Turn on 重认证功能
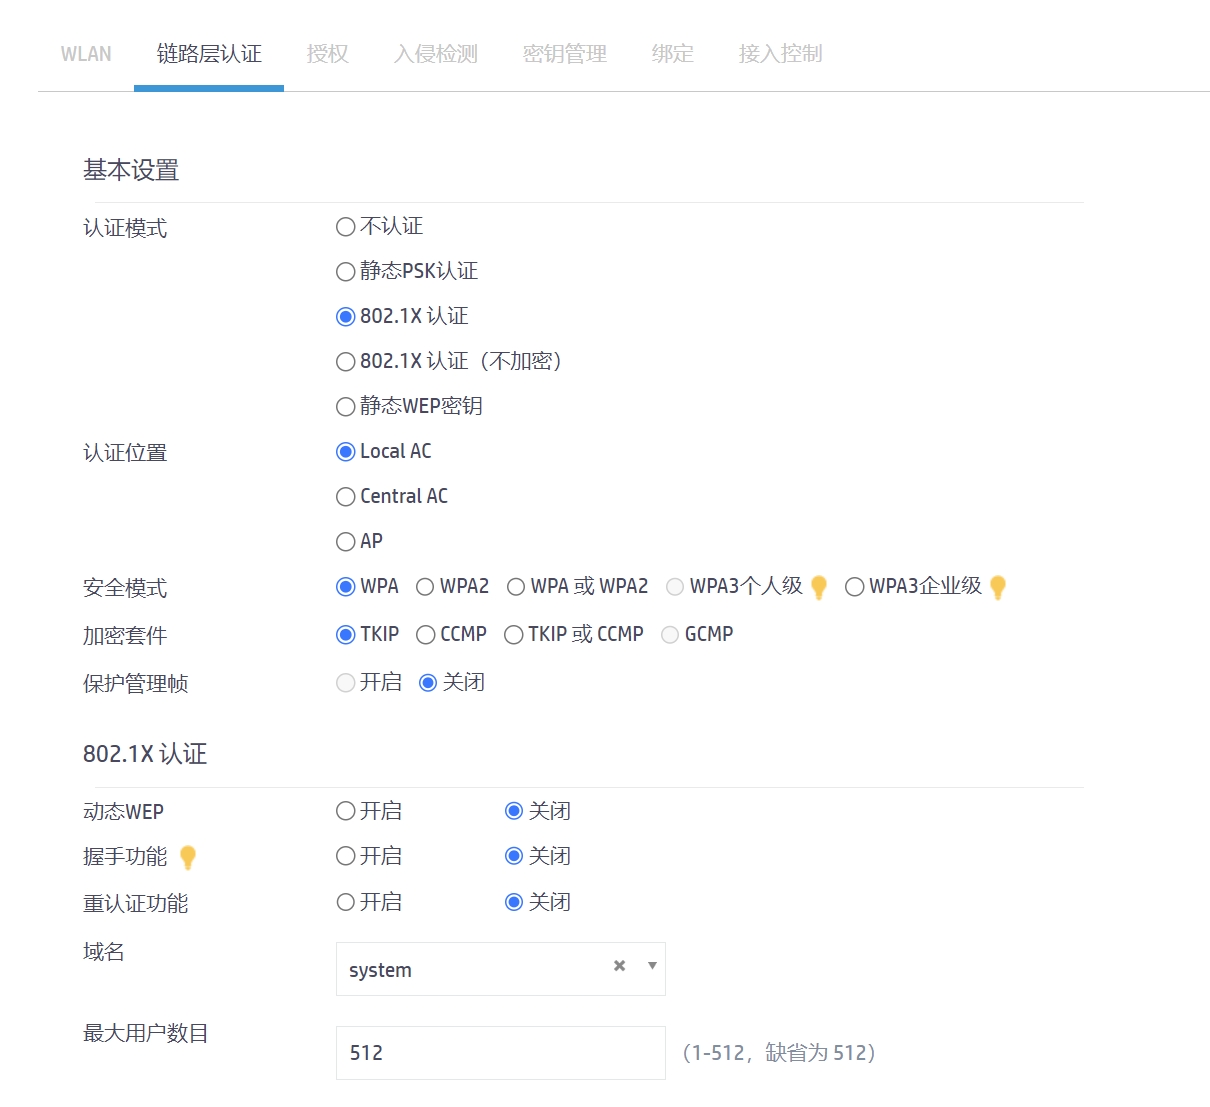 tap(346, 902)
